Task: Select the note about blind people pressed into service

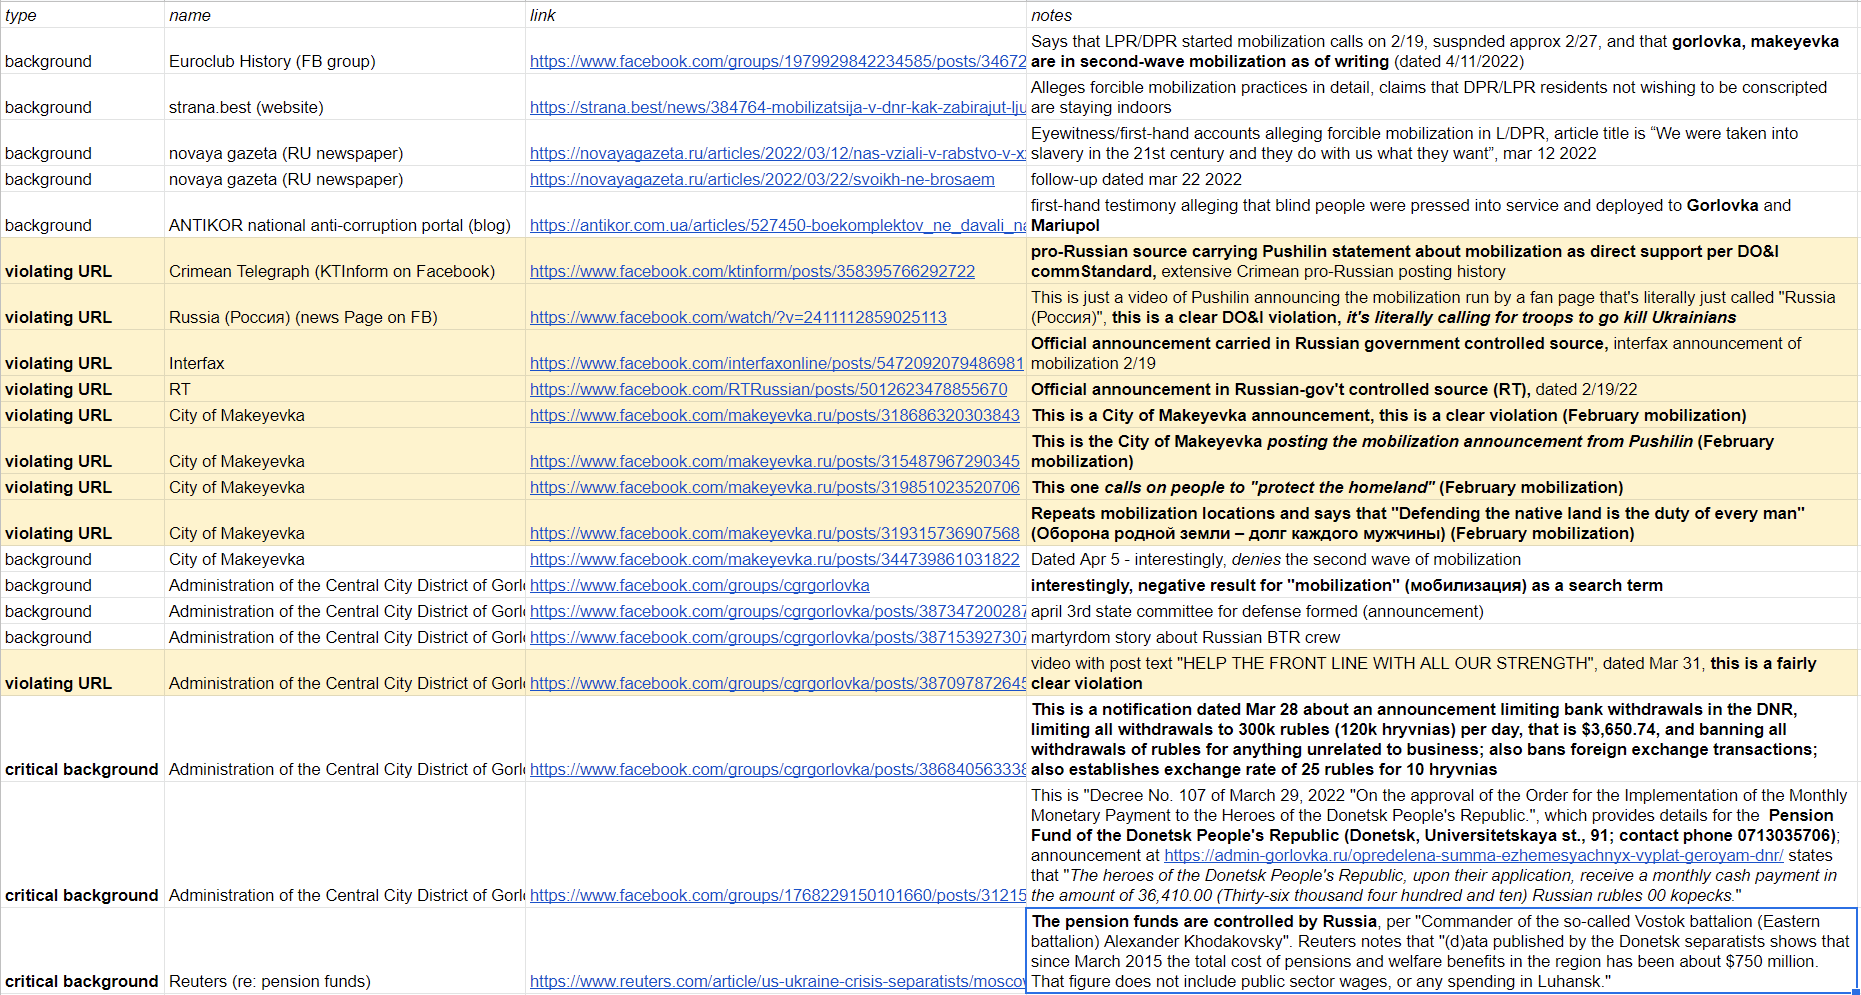Action: click(x=1442, y=215)
